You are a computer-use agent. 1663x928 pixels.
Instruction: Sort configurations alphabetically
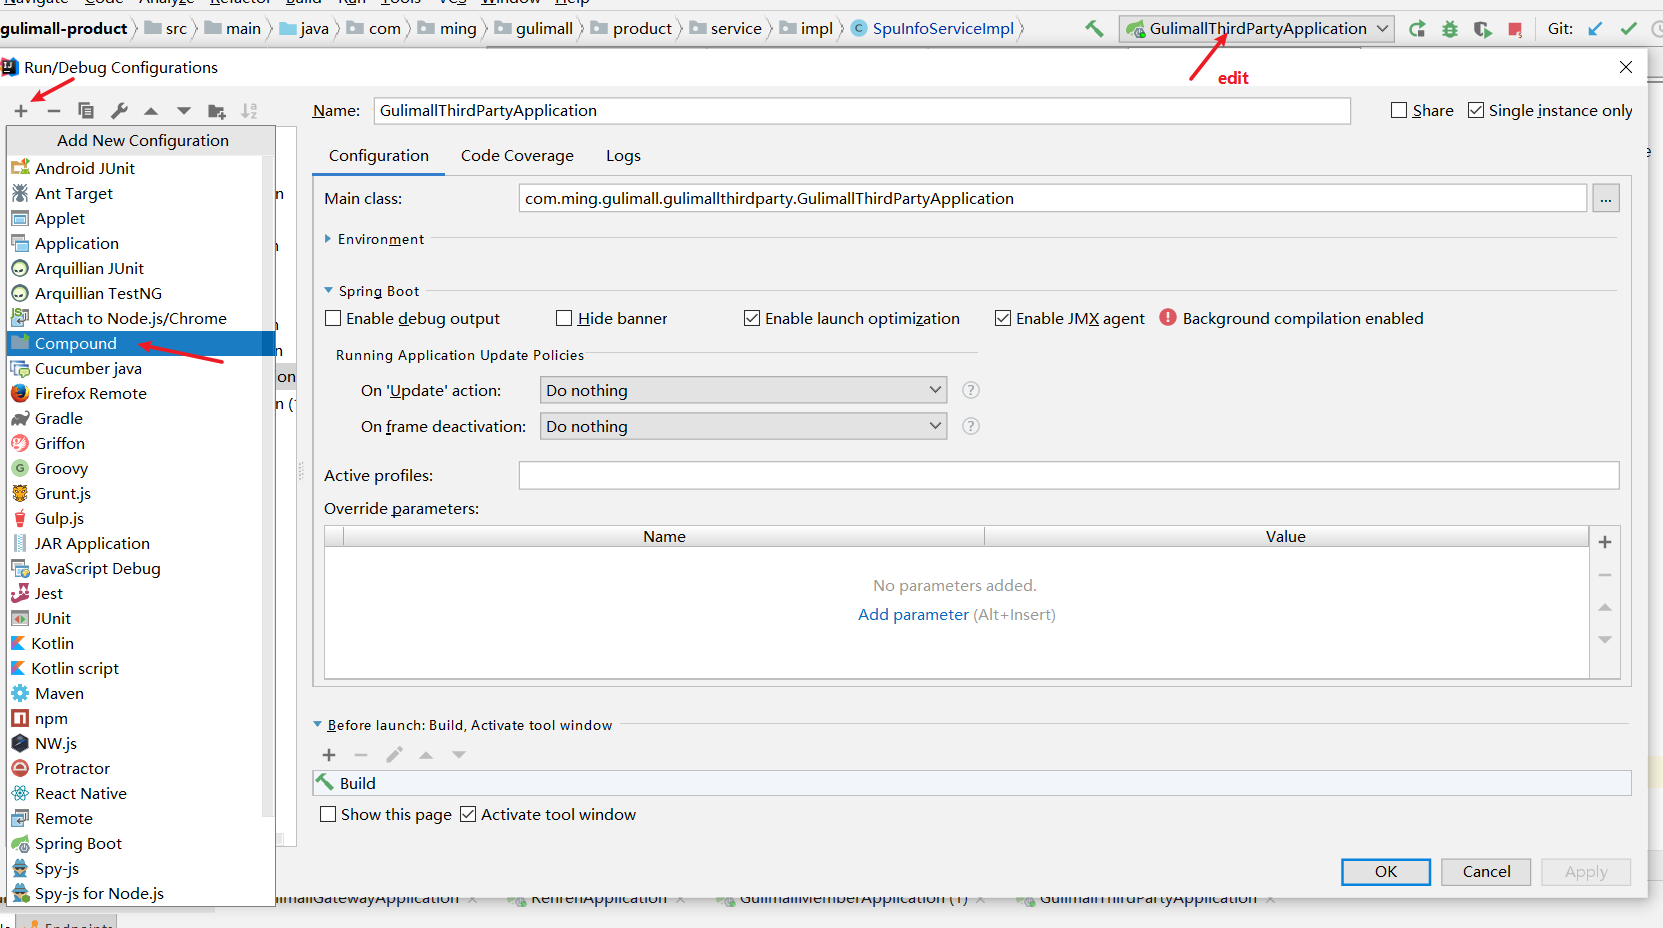coord(249,111)
